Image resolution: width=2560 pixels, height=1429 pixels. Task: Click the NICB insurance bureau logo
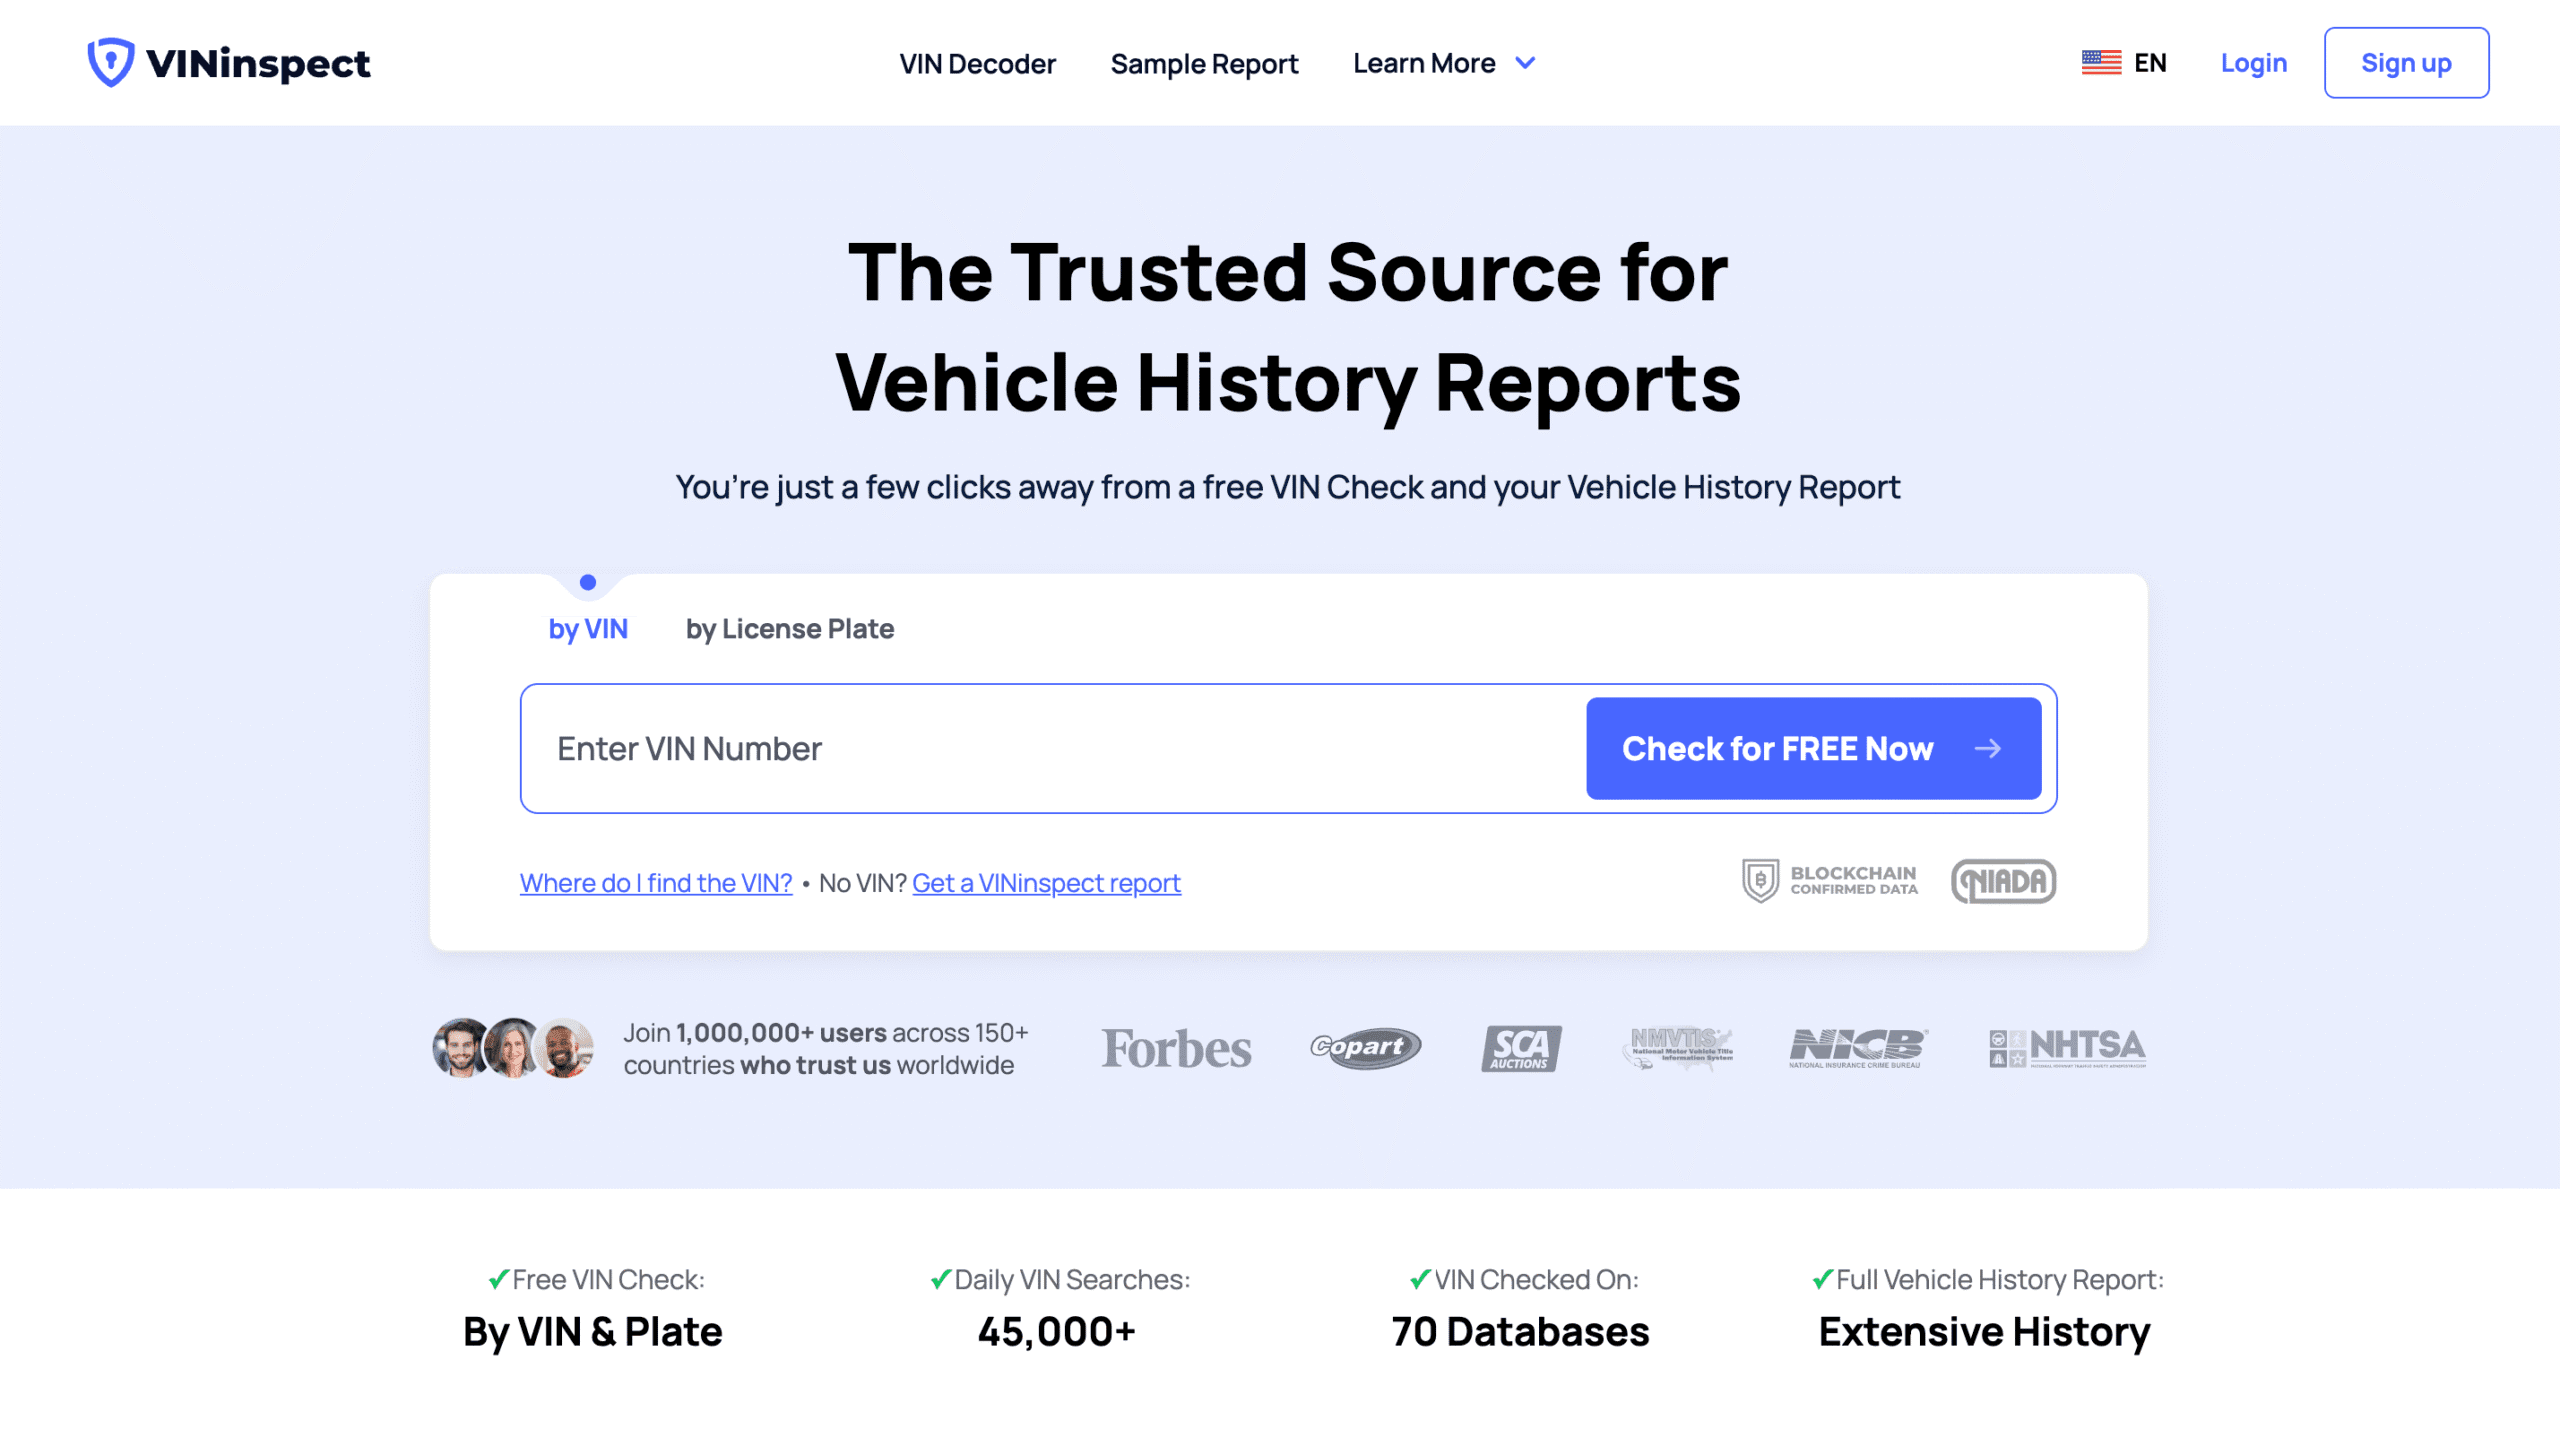[1855, 1049]
